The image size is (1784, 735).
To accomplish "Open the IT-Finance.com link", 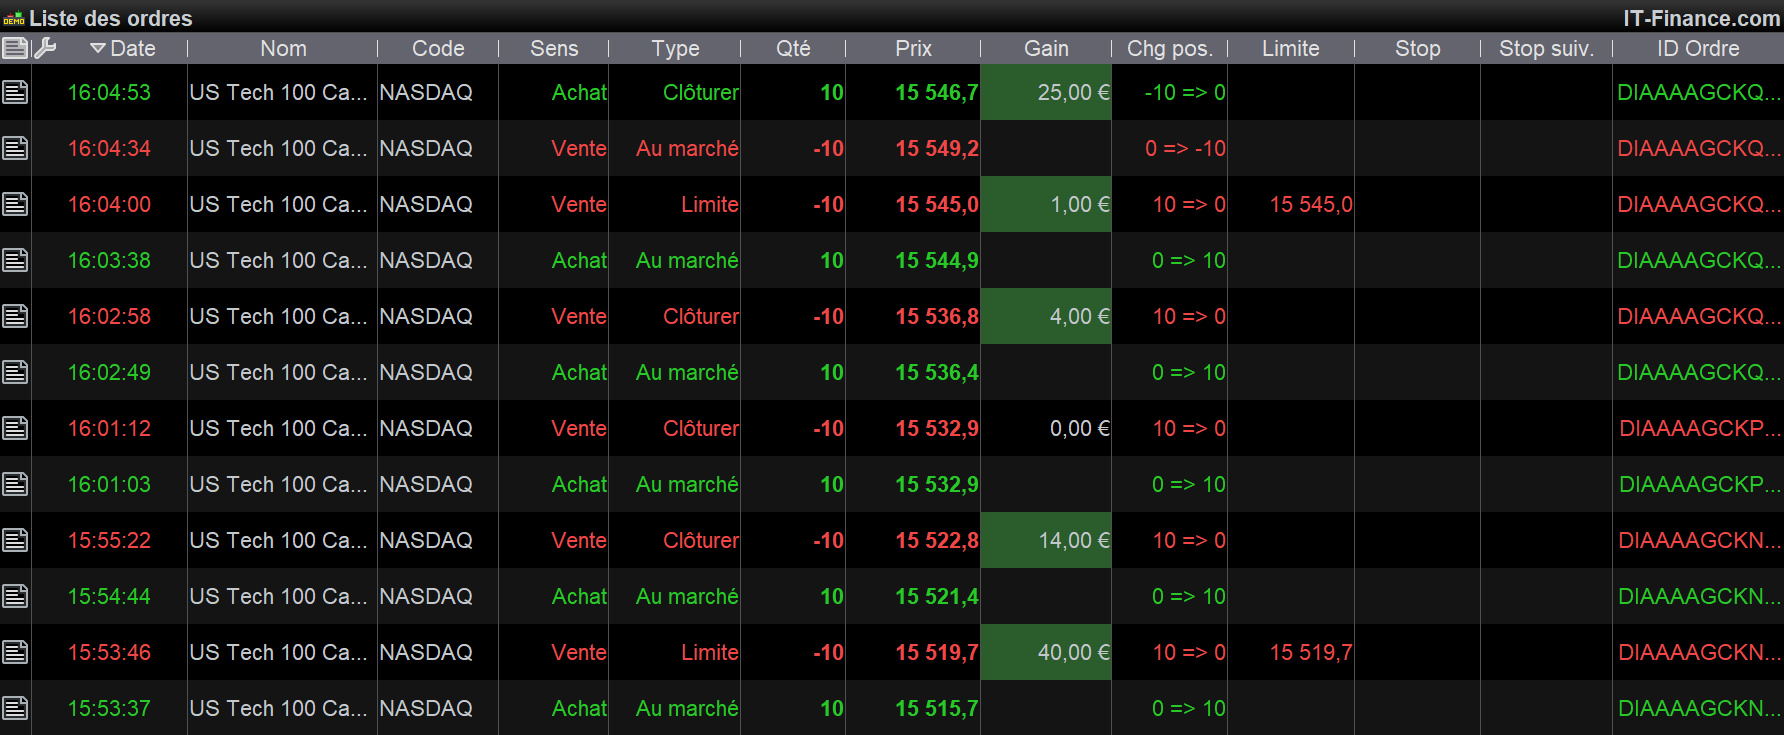I will pyautogui.click(x=1701, y=18).
